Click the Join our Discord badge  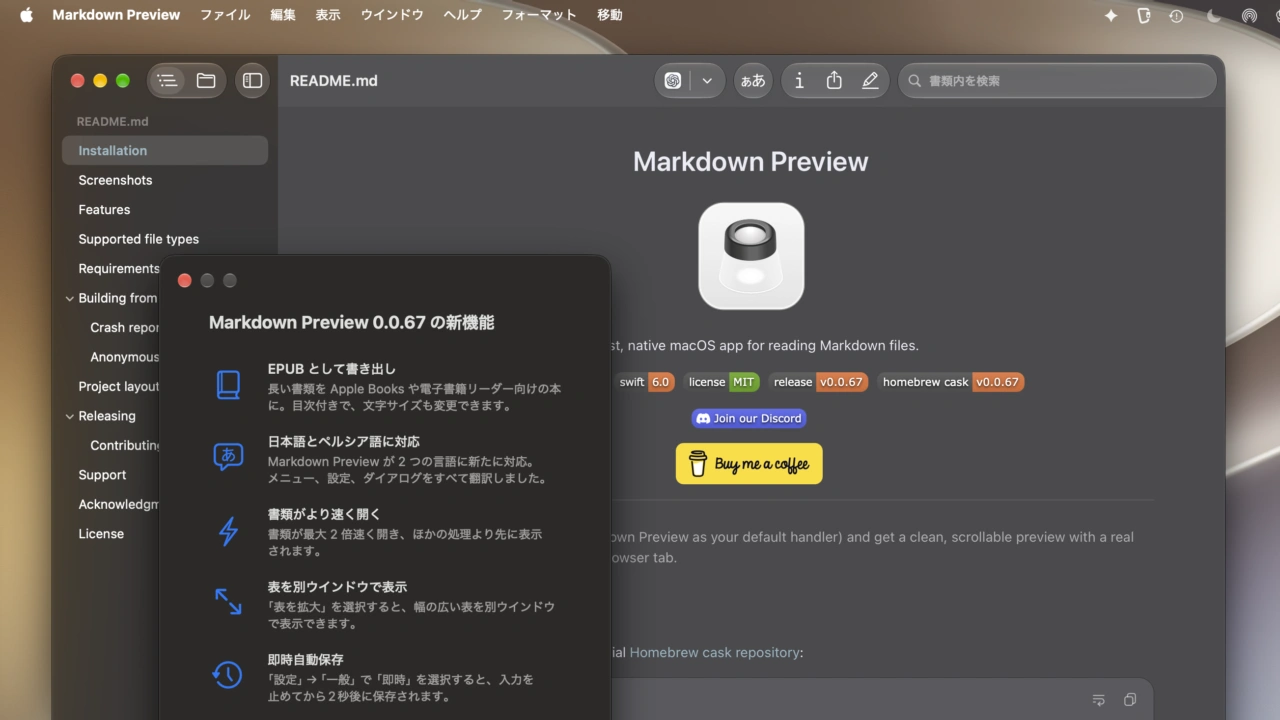(x=749, y=418)
